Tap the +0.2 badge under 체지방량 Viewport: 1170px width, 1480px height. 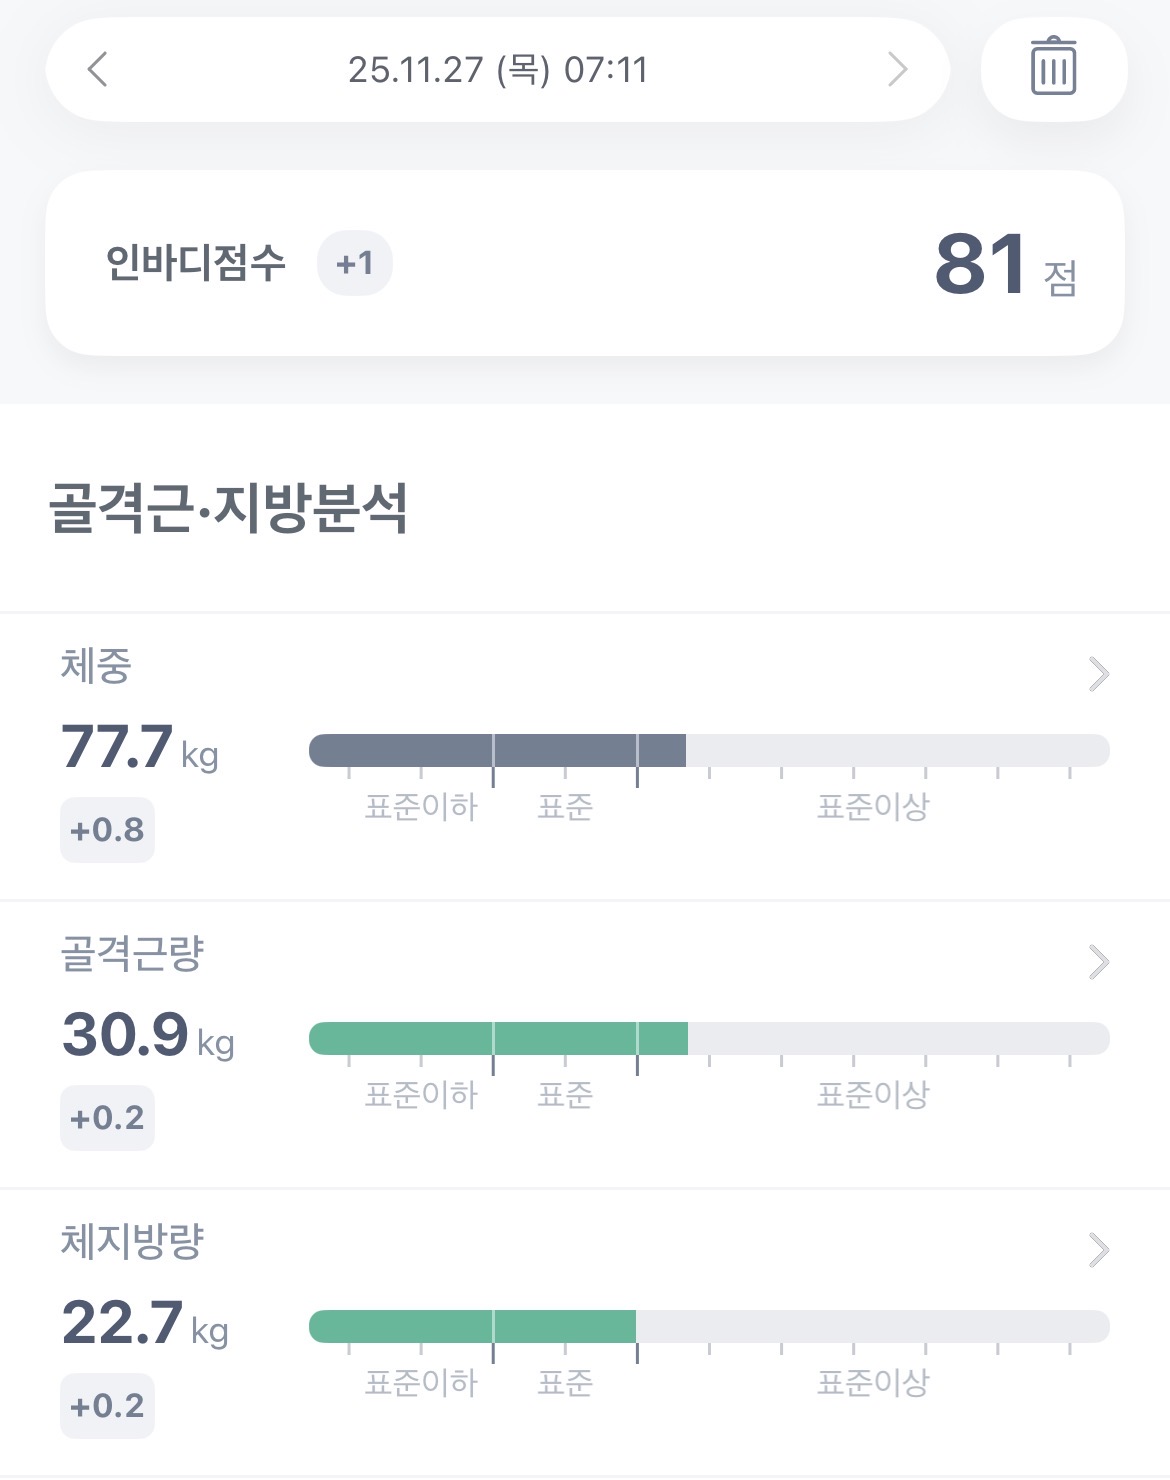(107, 1406)
